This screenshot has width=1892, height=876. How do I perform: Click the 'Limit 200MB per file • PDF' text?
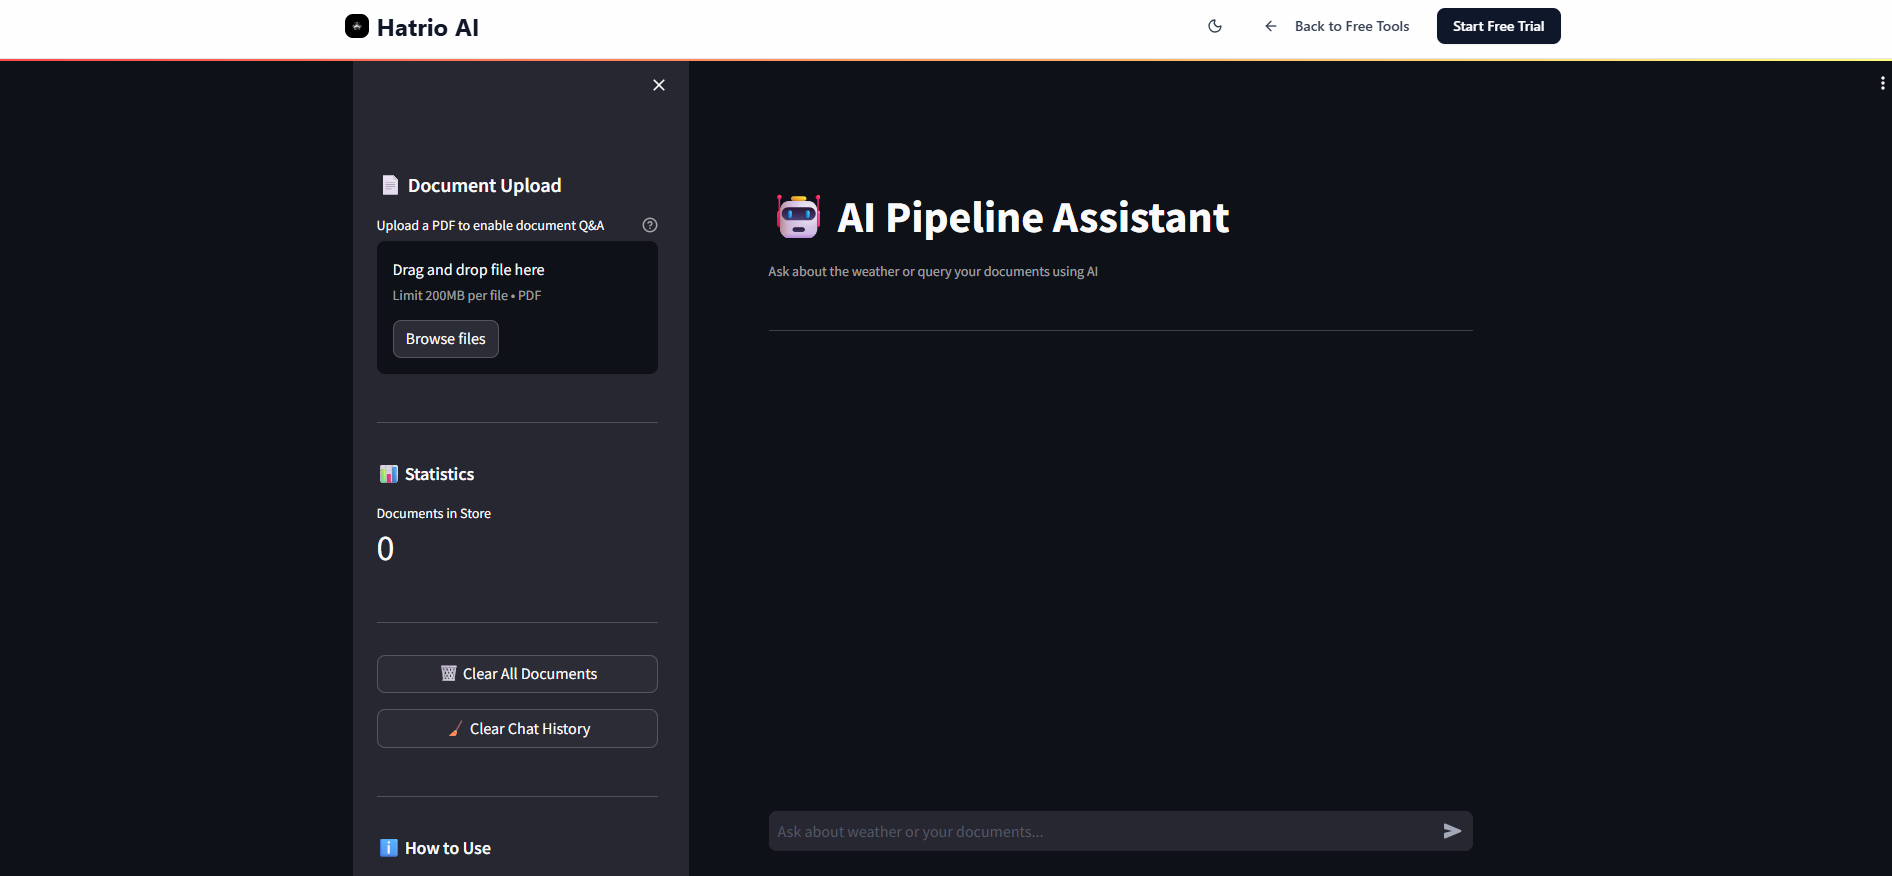pyautogui.click(x=467, y=295)
